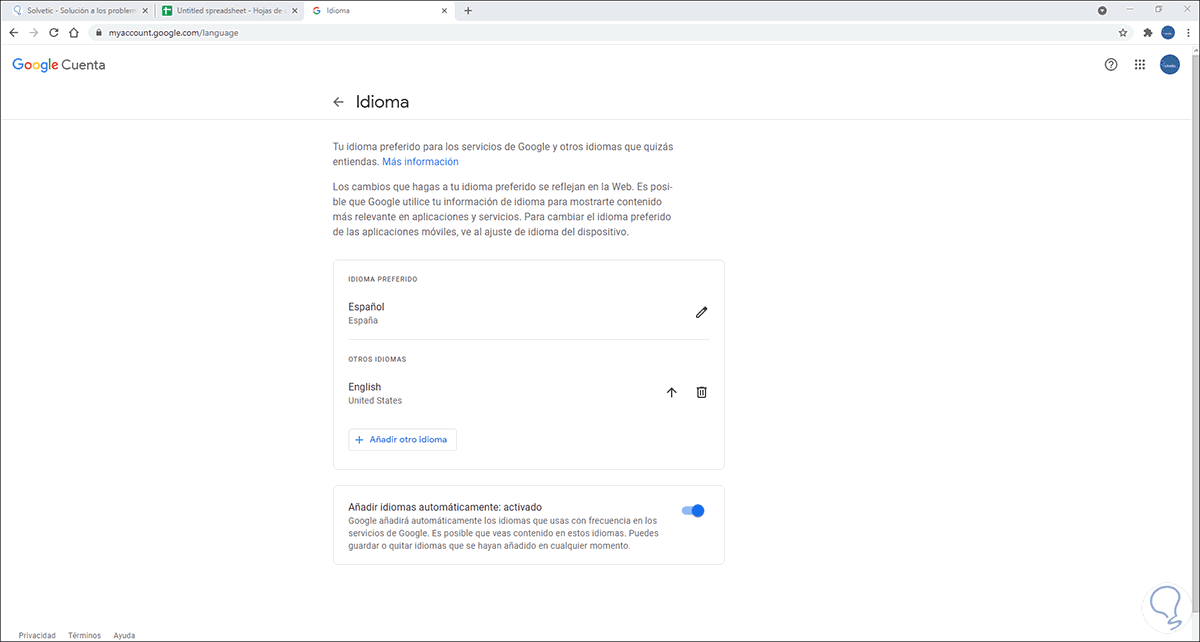Delete English from other languages
The width and height of the screenshot is (1200, 642).
point(701,392)
